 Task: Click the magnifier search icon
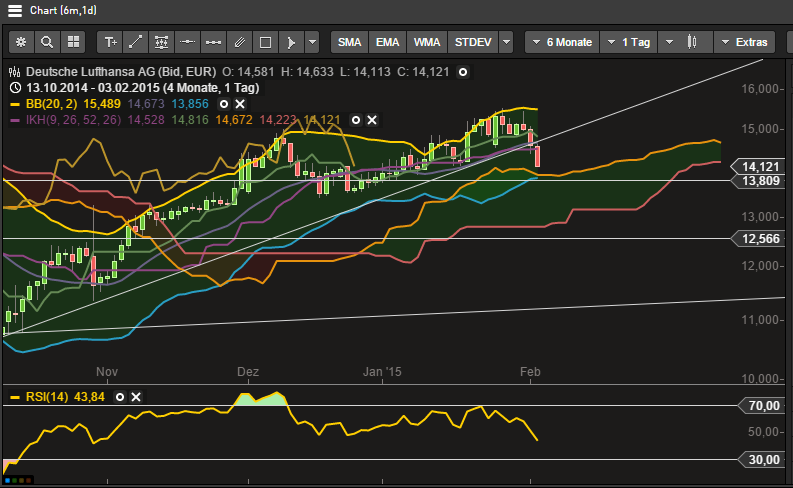[x=47, y=42]
